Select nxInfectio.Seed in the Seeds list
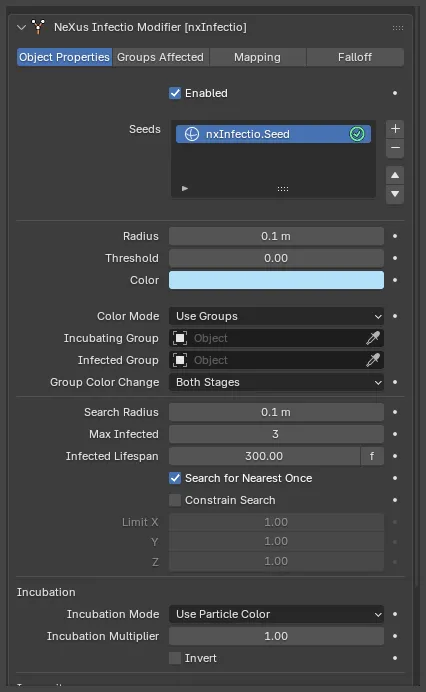 [273, 134]
